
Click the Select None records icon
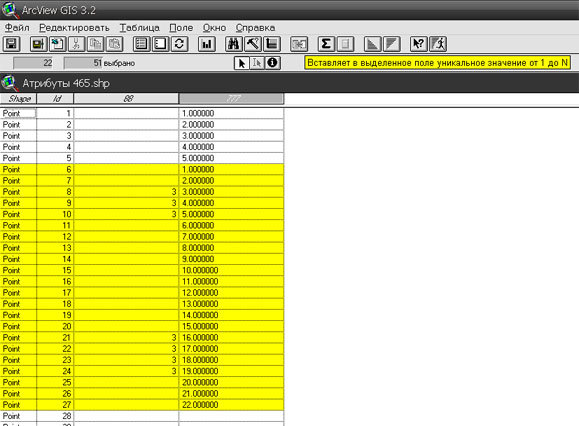tap(161, 44)
